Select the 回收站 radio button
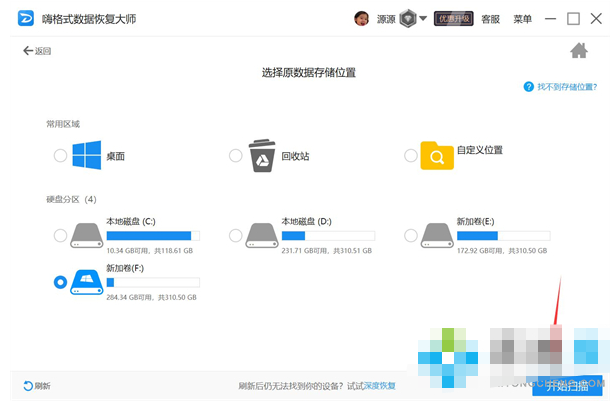 click(235, 155)
